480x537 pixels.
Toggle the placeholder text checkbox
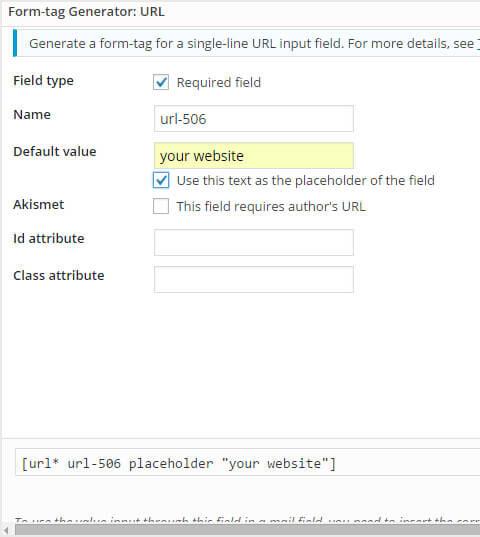(161, 180)
